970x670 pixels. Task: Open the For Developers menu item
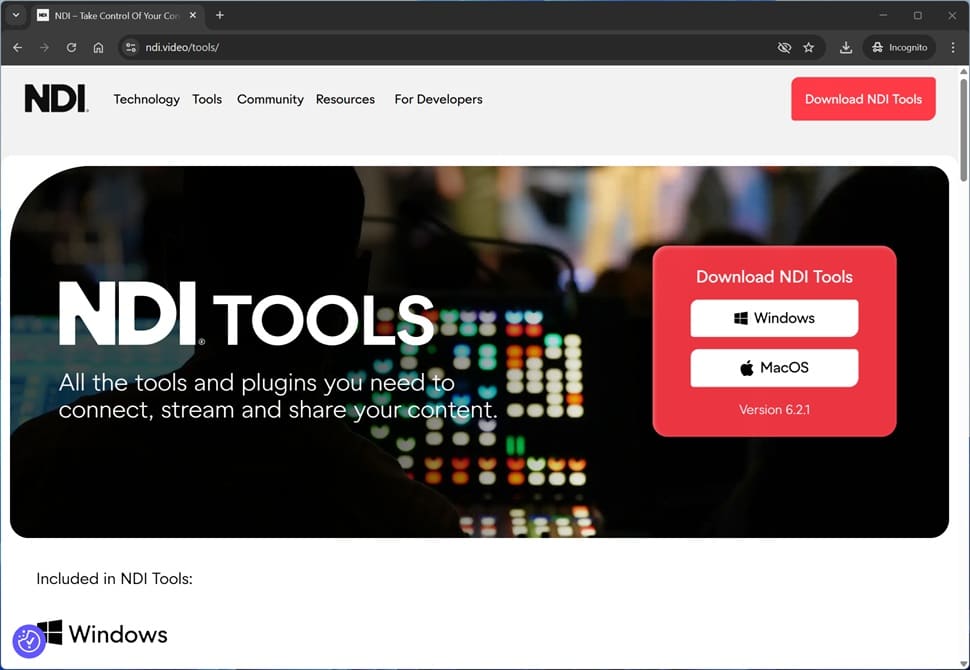coord(438,99)
